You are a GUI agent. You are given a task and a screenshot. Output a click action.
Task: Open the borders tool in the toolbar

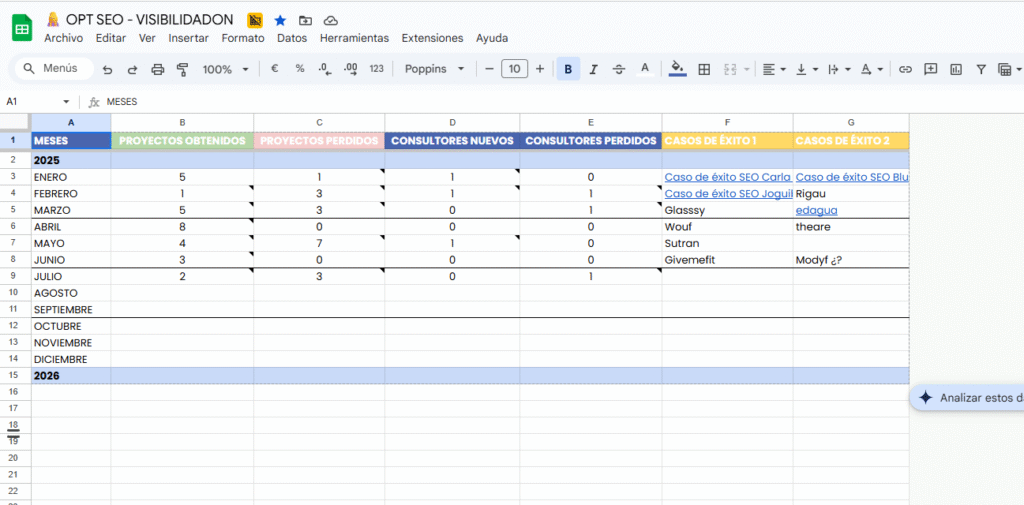pos(704,69)
